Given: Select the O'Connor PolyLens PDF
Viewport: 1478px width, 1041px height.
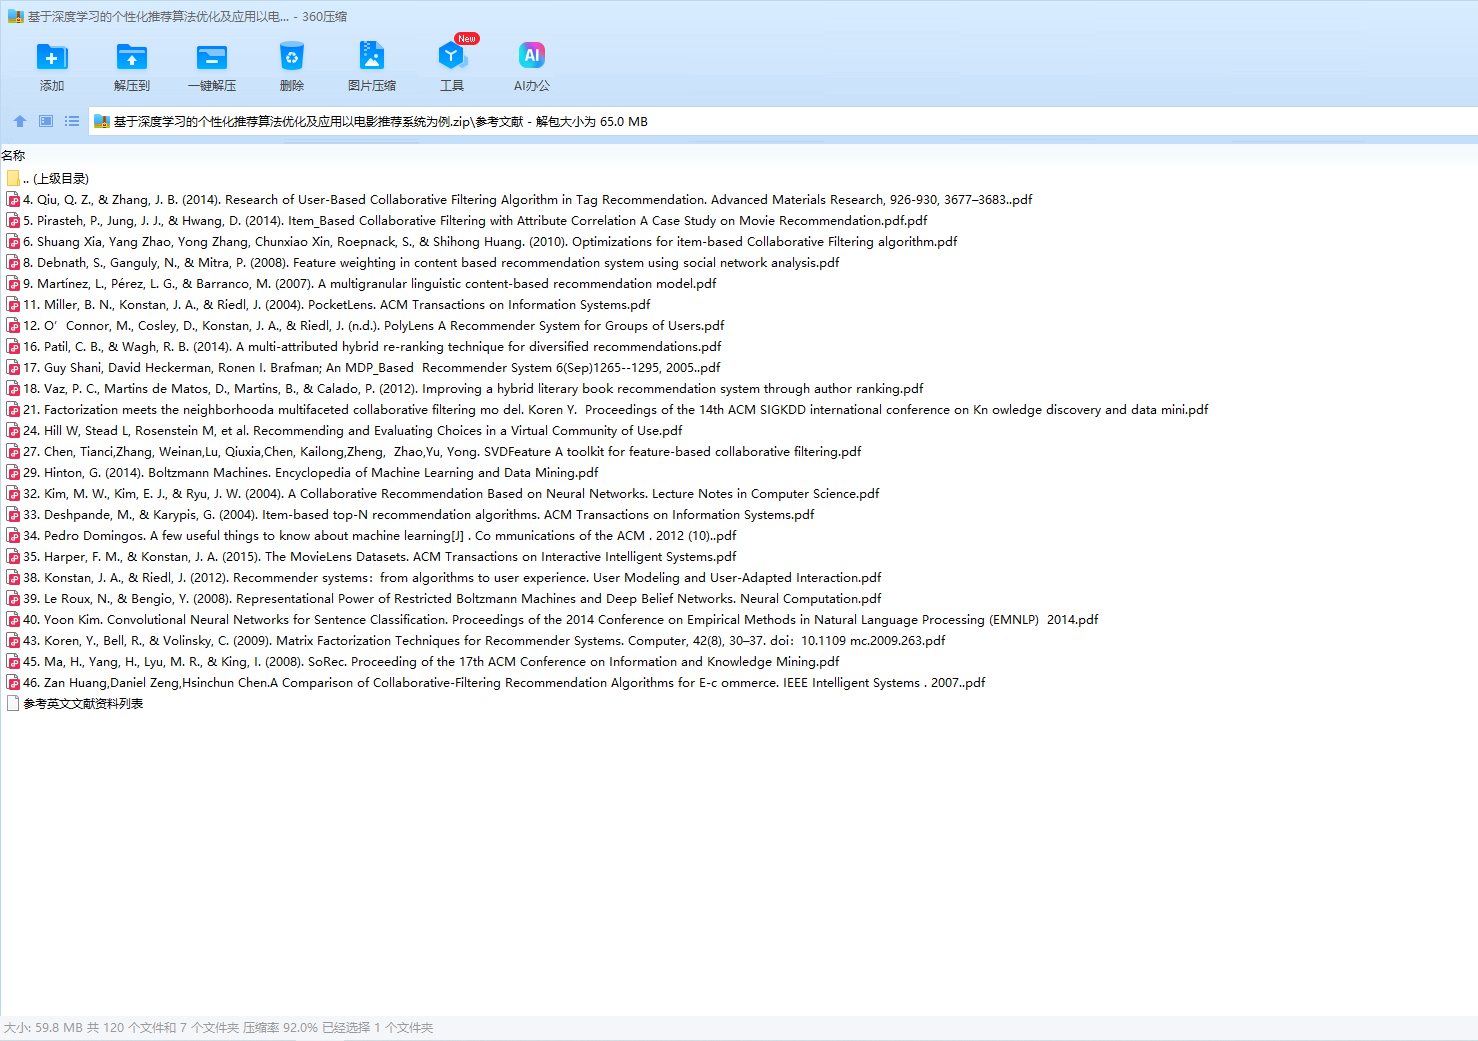Looking at the screenshot, I should [x=374, y=326].
